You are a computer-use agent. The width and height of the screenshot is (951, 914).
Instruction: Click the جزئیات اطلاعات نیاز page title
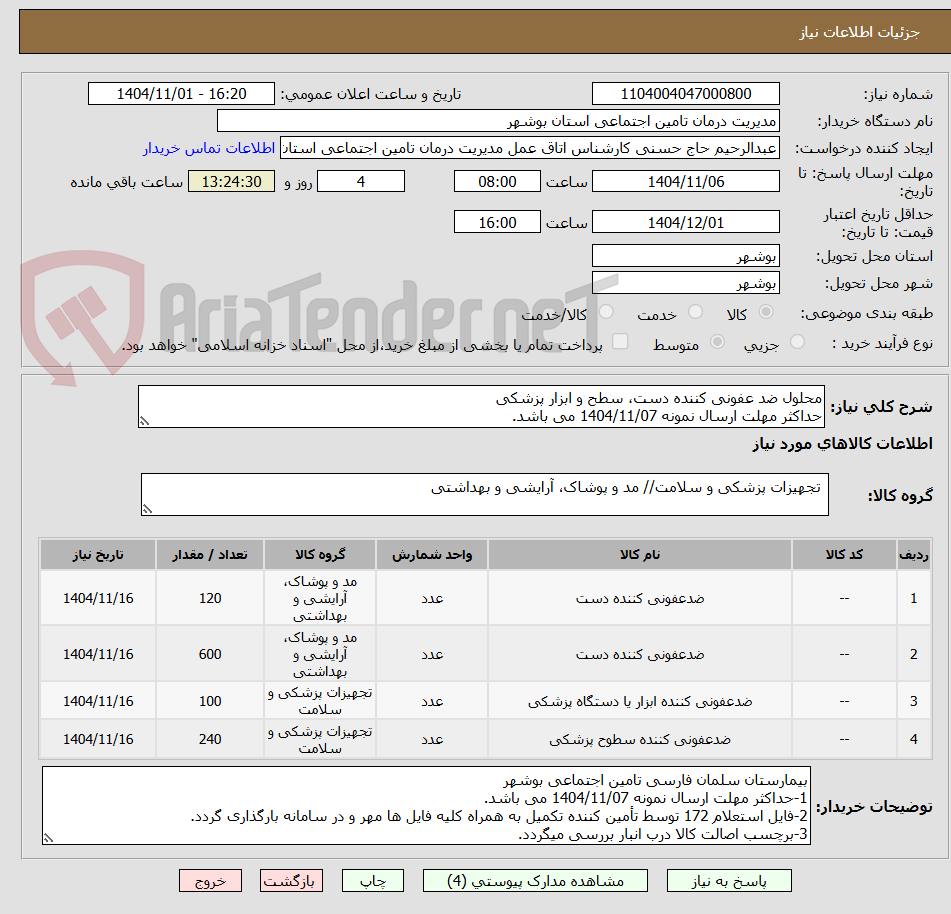[x=859, y=32]
